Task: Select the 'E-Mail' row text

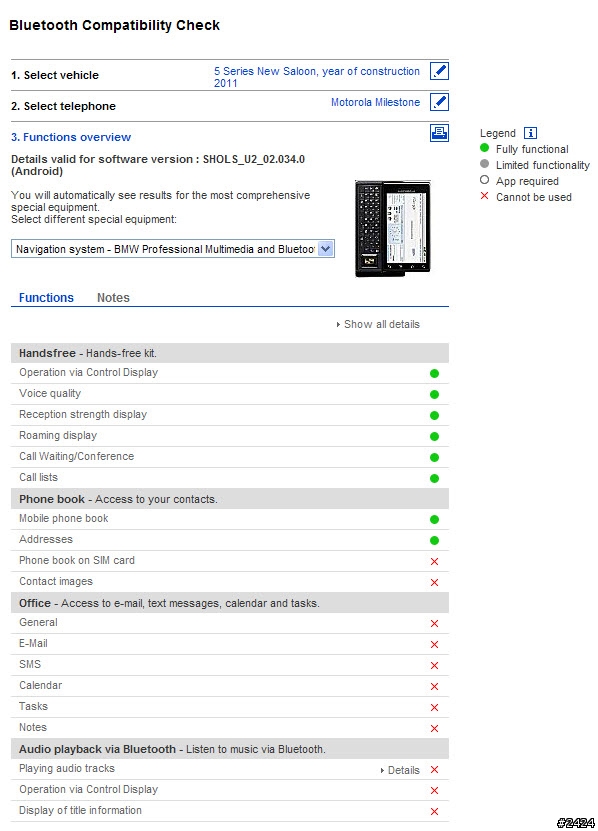Action: (33, 643)
